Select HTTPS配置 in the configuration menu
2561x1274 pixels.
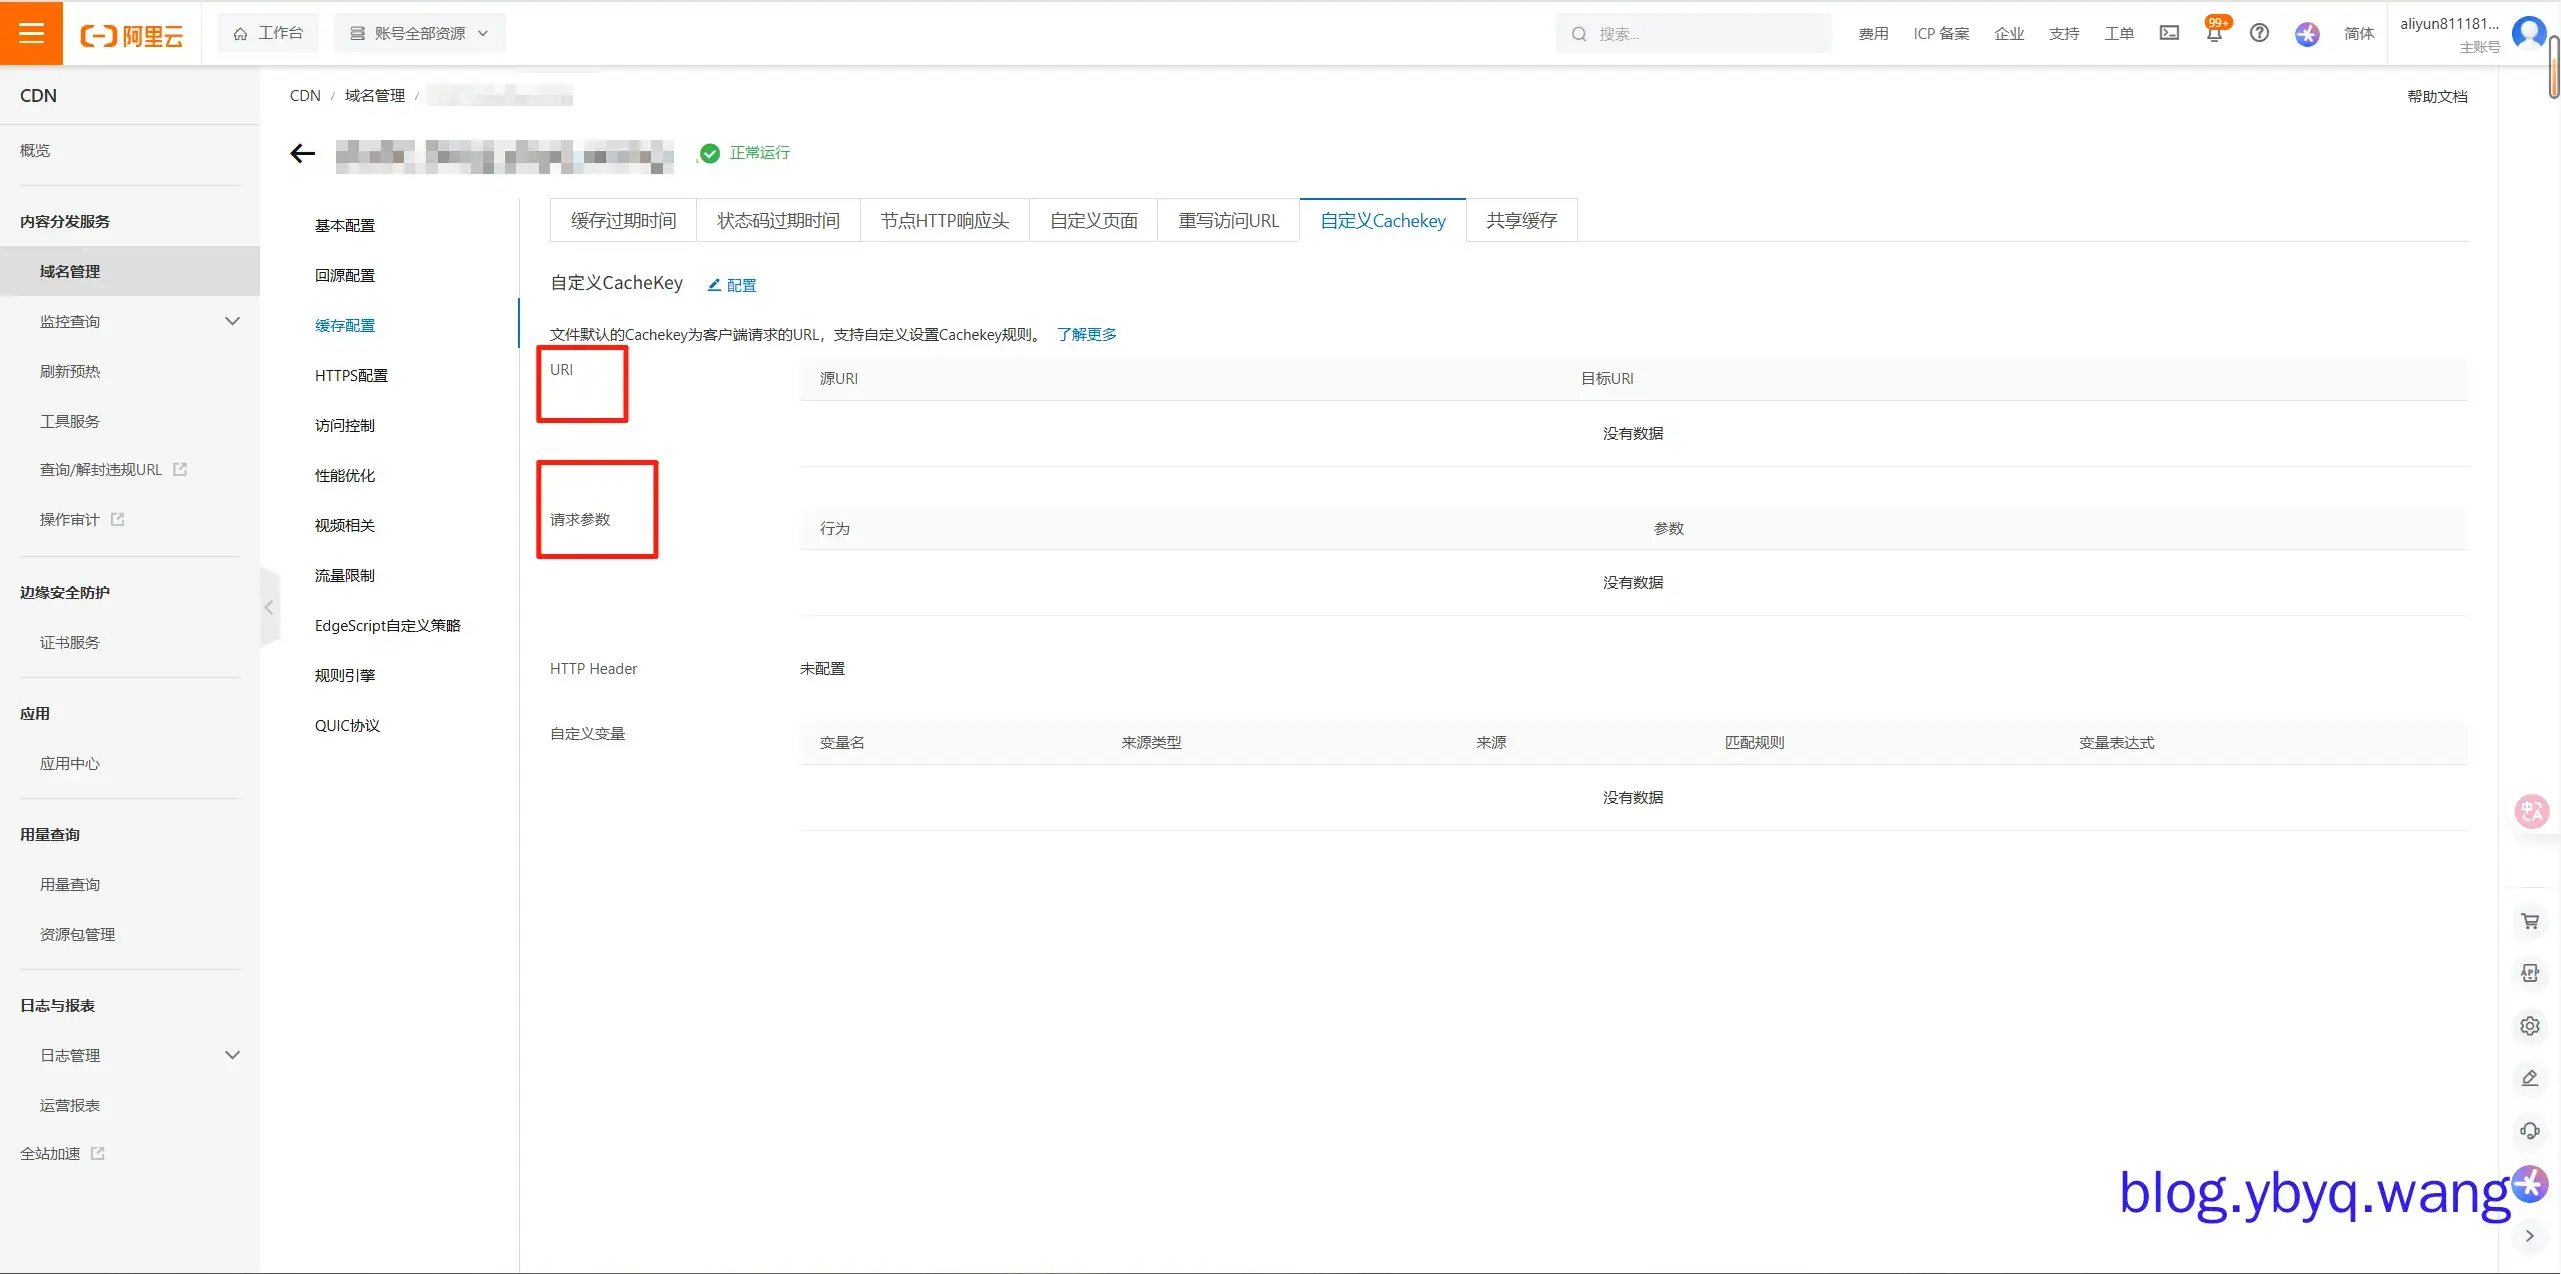click(x=351, y=375)
